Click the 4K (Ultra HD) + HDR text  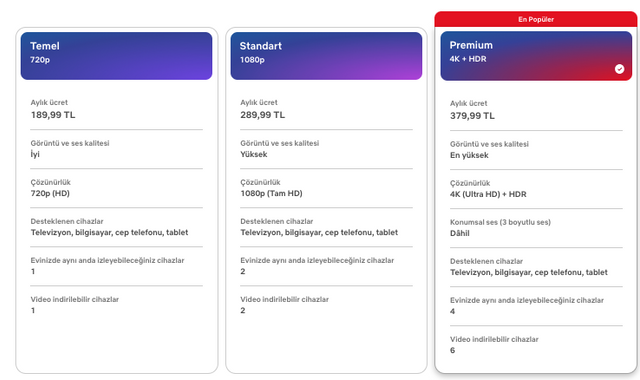[488, 194]
